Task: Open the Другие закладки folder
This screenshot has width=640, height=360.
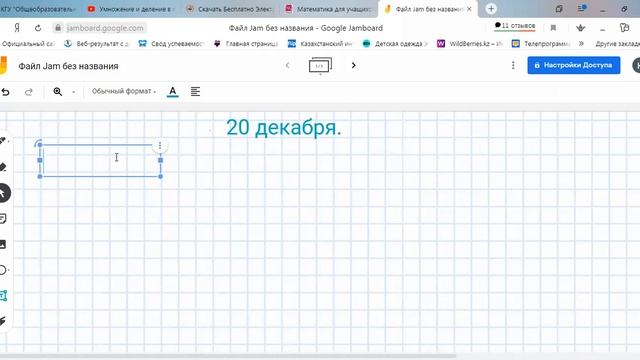Action: [x=617, y=44]
